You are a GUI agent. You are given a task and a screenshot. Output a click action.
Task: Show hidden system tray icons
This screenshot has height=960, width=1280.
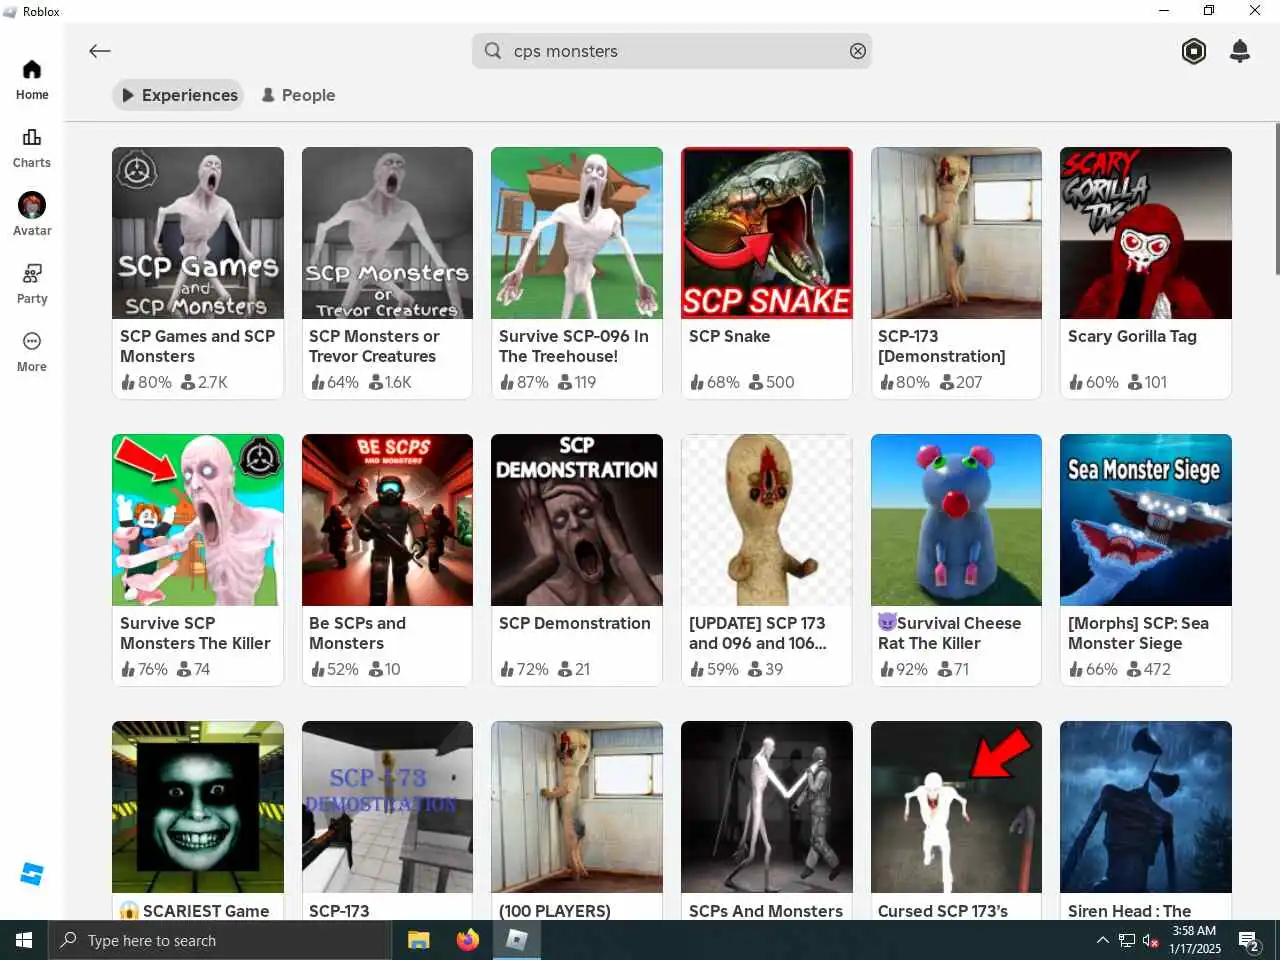tap(1102, 940)
